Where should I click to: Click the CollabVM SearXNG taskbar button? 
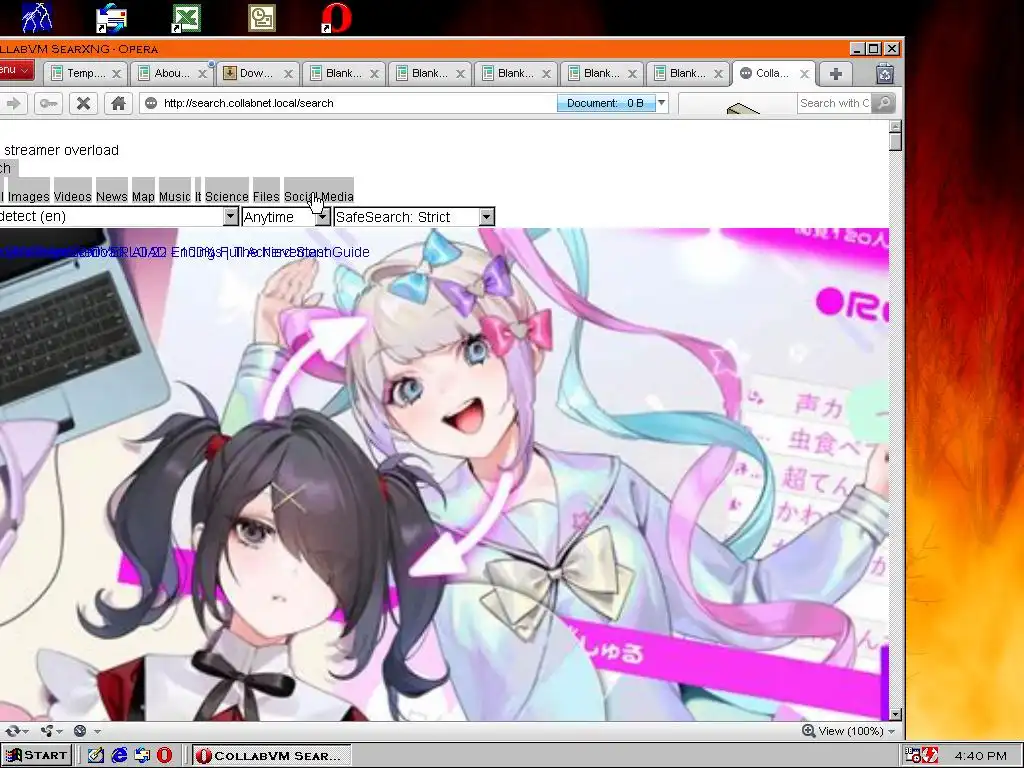pyautogui.click(x=272, y=756)
